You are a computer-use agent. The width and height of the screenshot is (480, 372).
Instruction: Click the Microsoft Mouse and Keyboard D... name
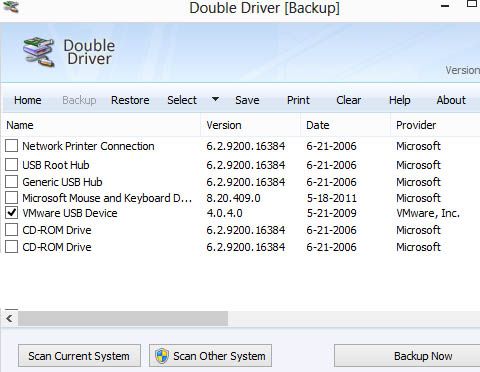click(x=107, y=198)
